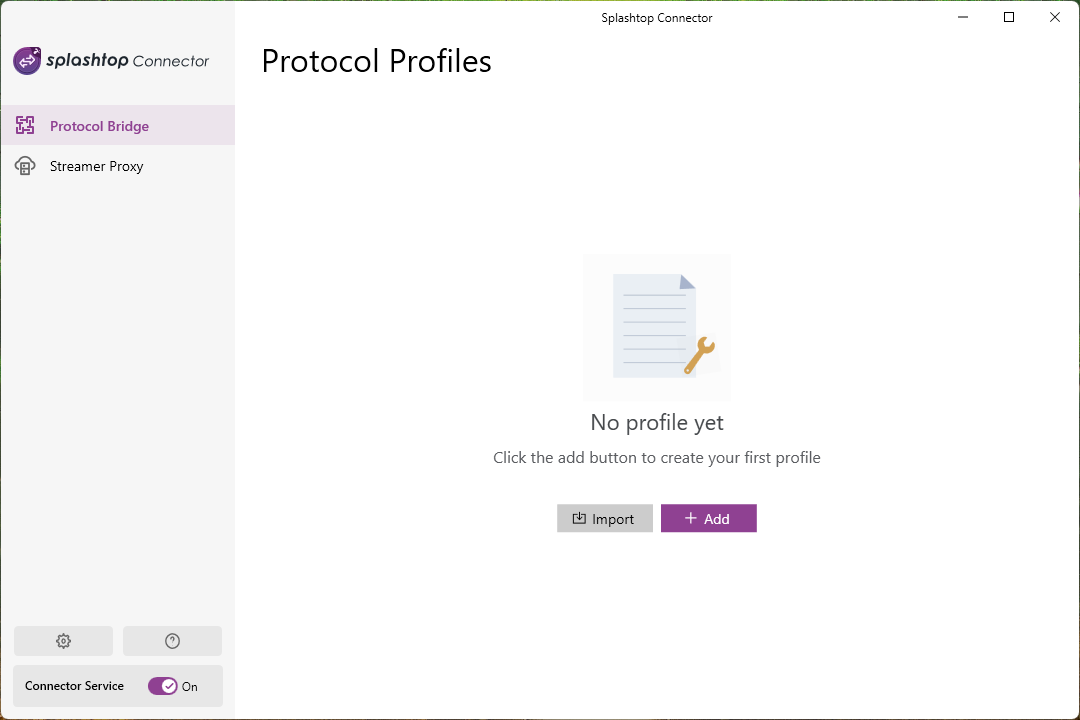1080x720 pixels.
Task: Click the create-first-profile hint text
Action: click(x=656, y=457)
